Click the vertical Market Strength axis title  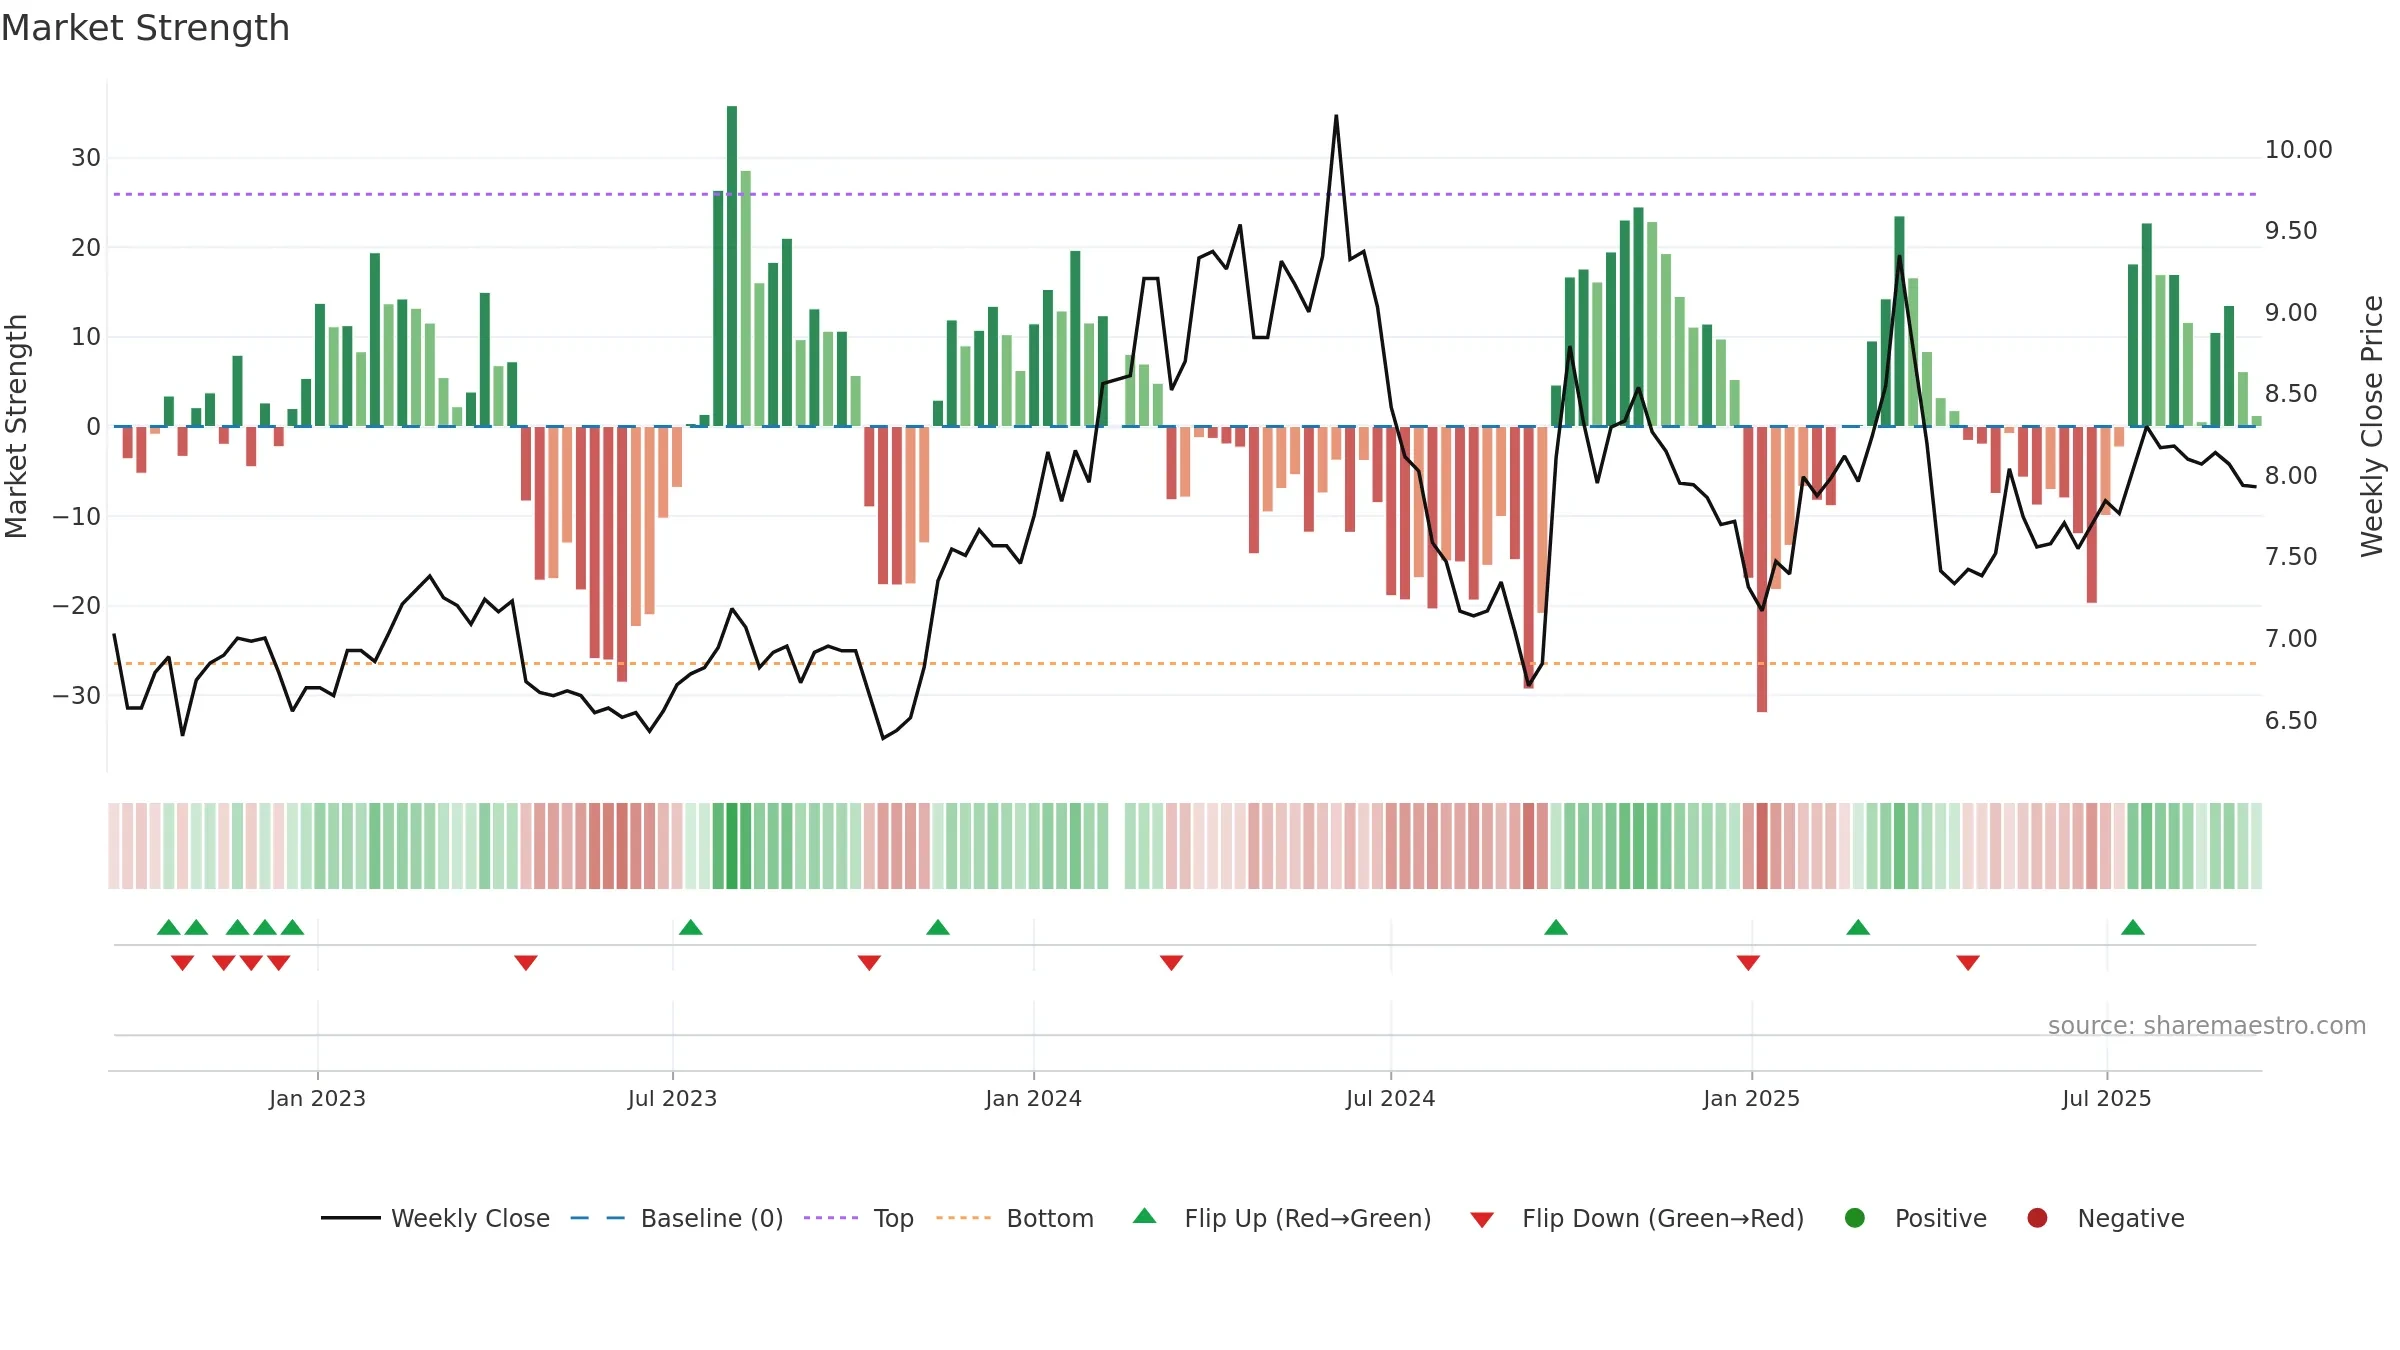coord(16,426)
